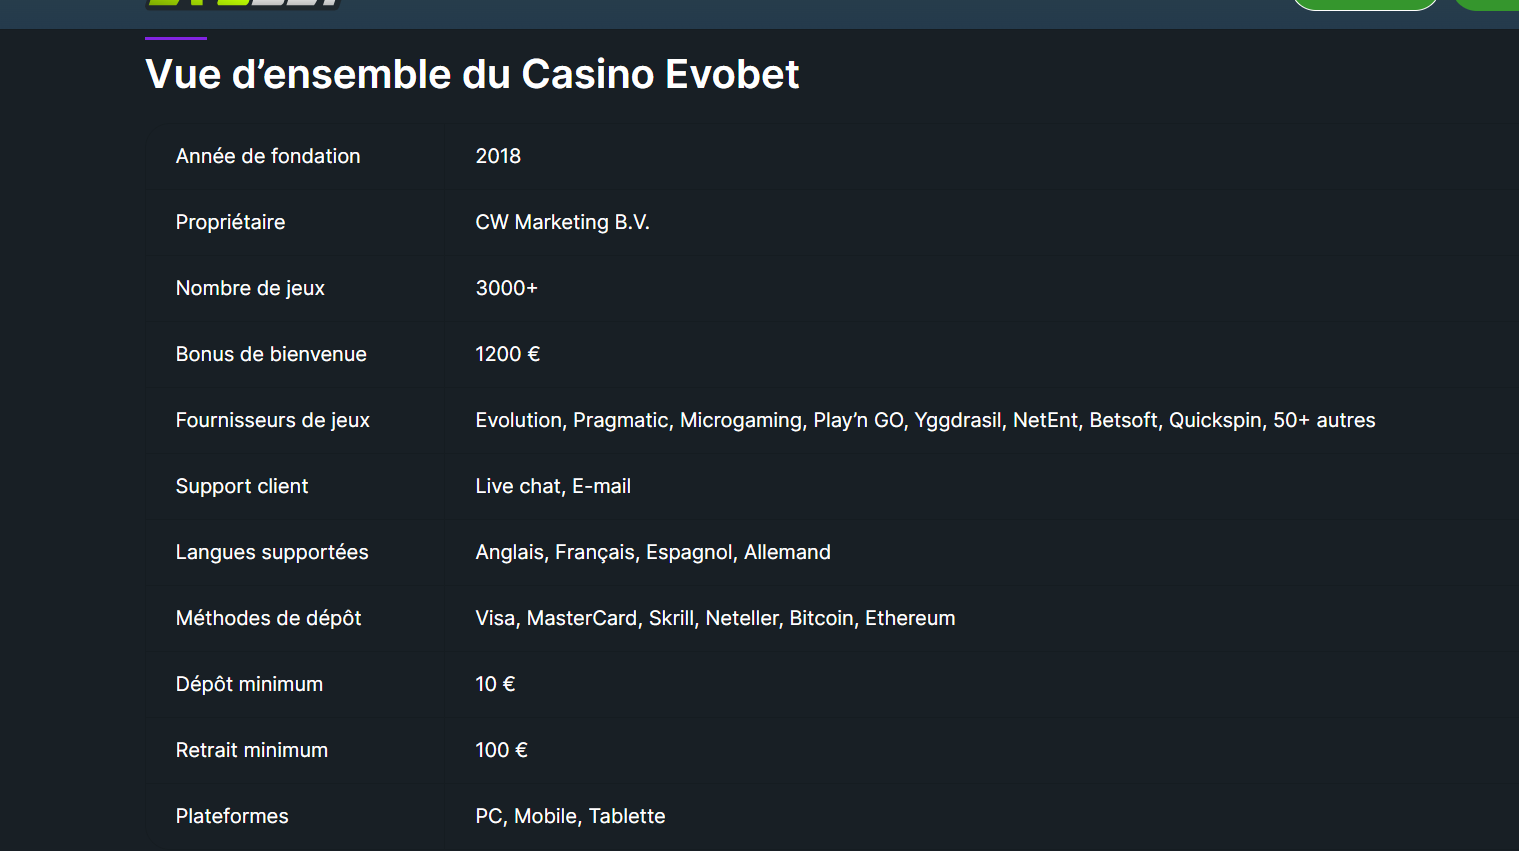Click 'Ethereum' in deposit methods row
This screenshot has height=851, width=1519.
pos(910,618)
